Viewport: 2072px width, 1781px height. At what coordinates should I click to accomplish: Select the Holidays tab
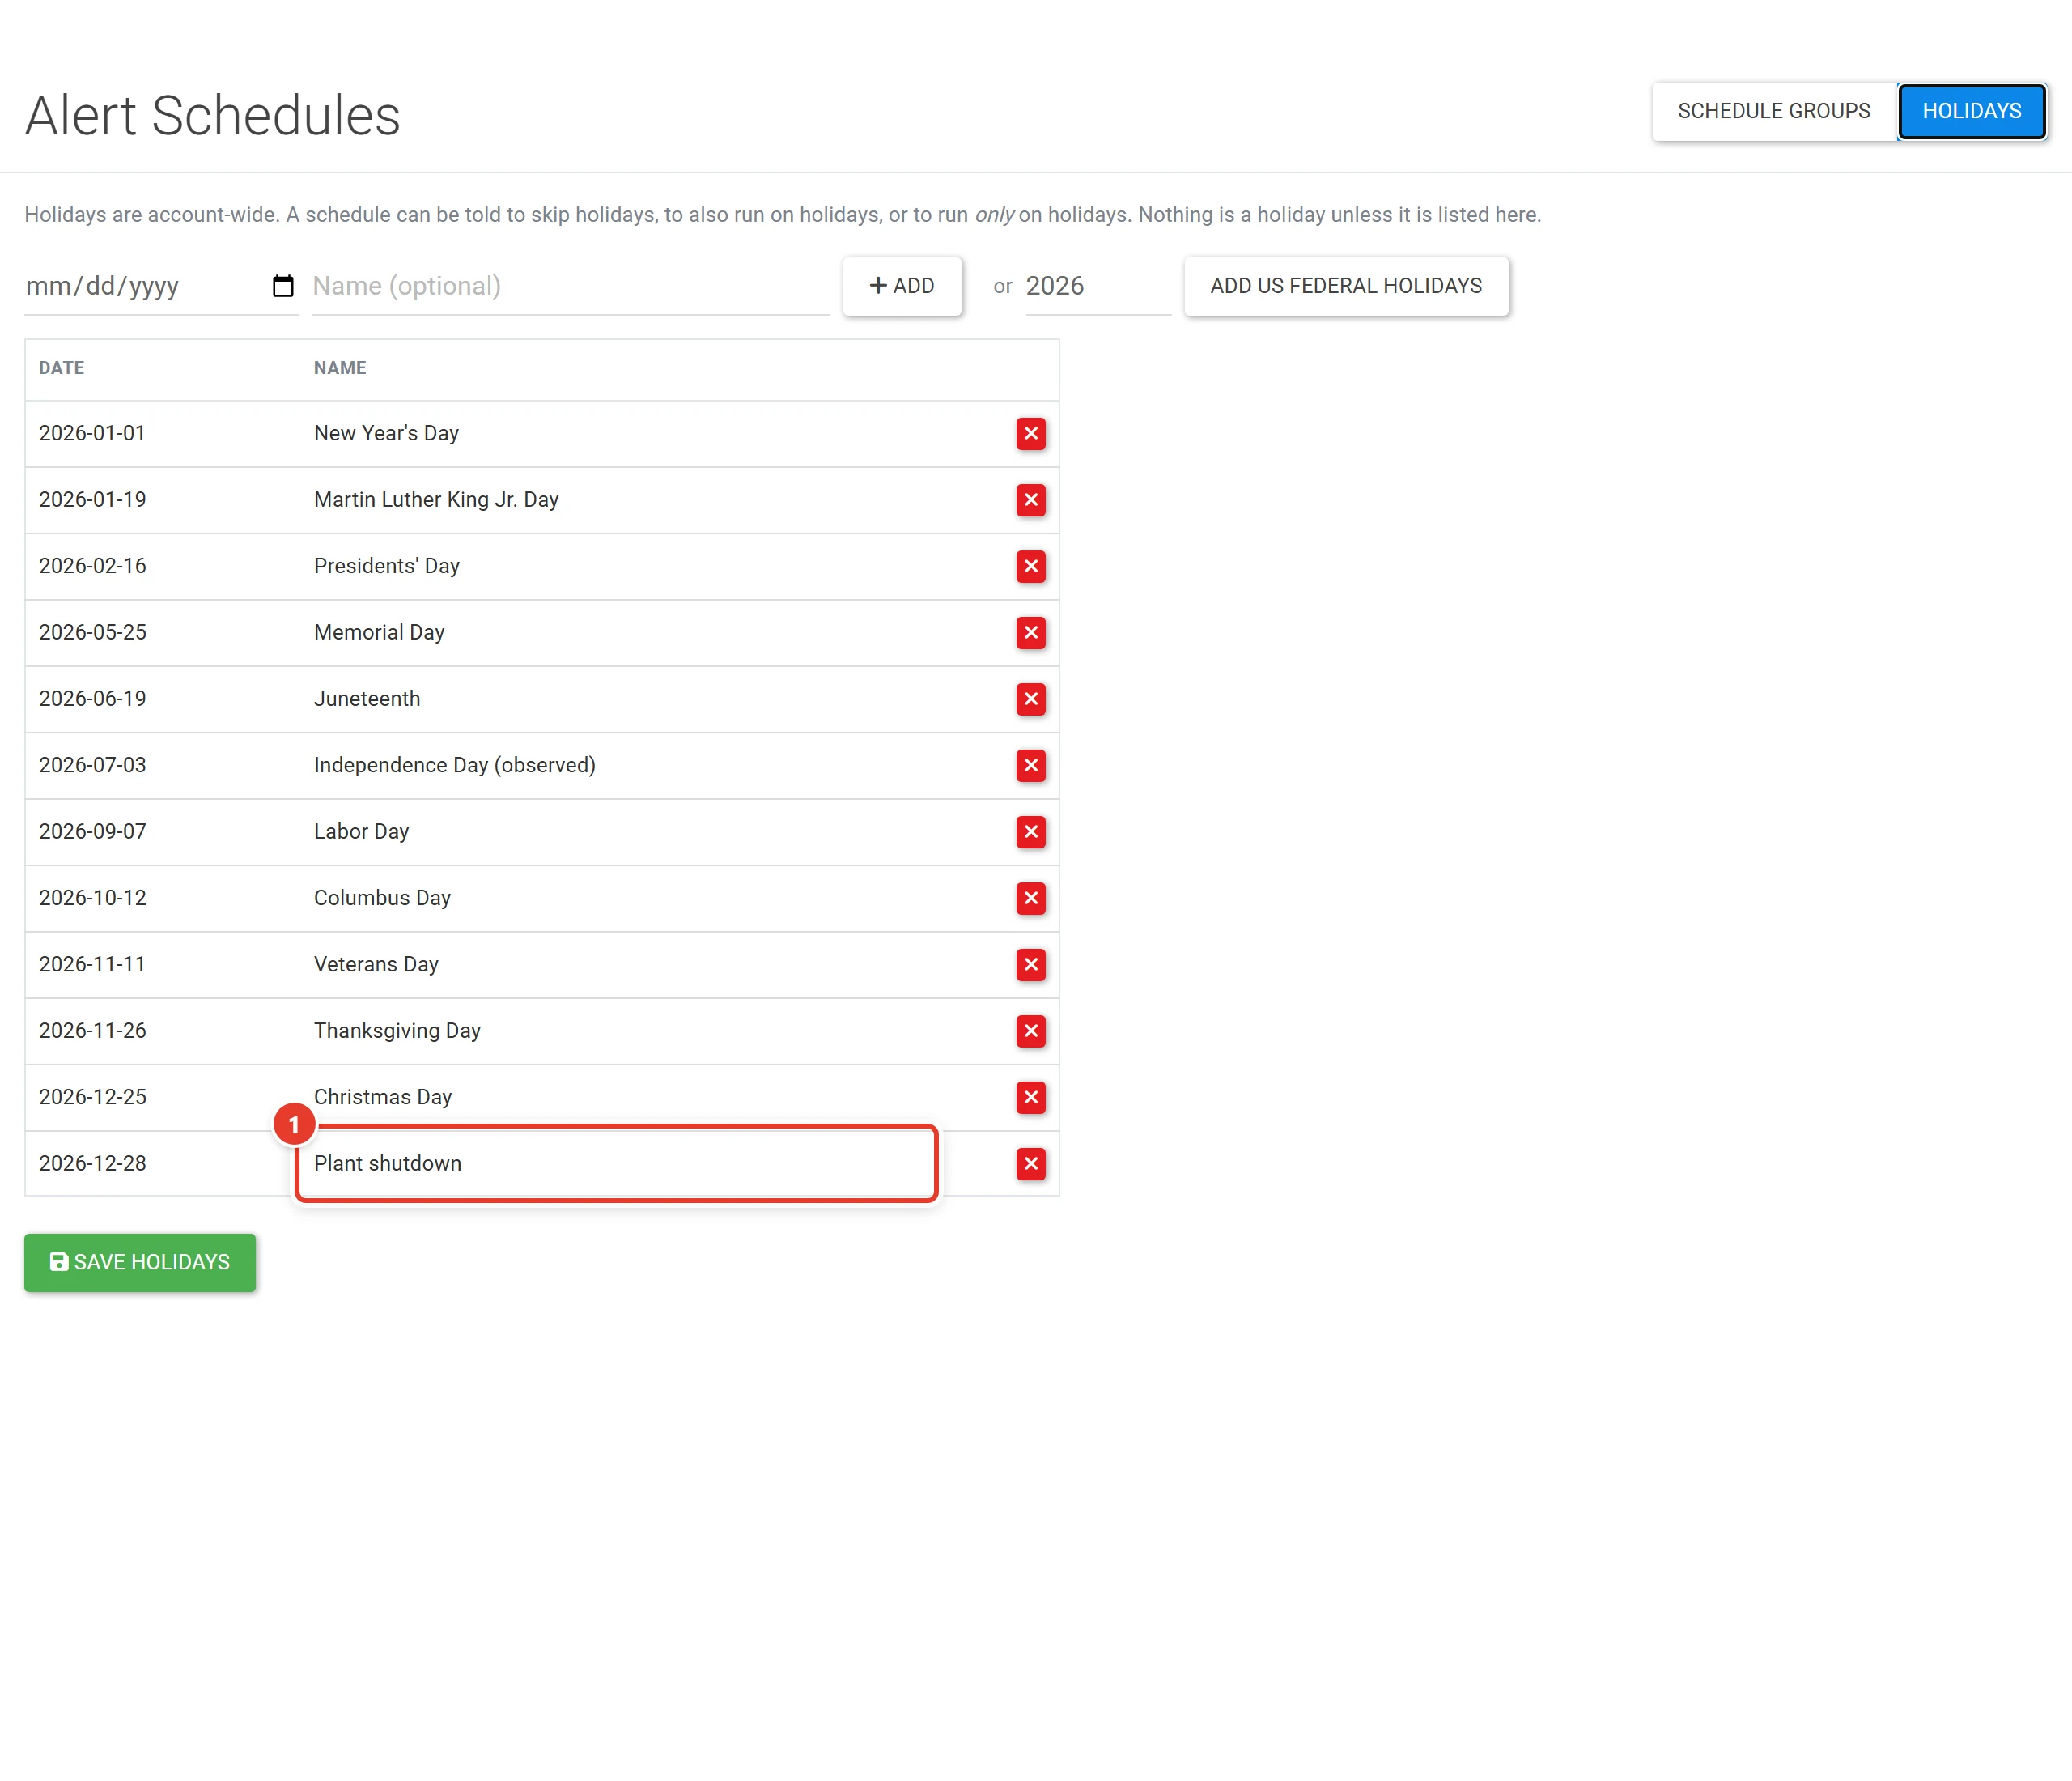coord(1972,111)
